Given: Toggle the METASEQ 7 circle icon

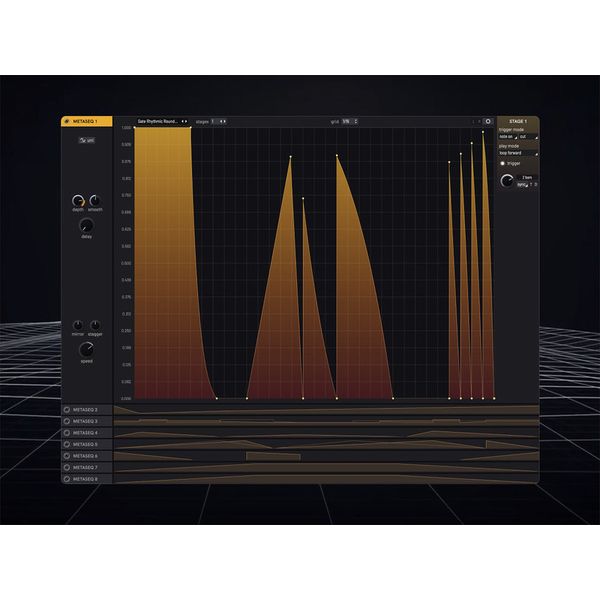Looking at the screenshot, I should (67, 467).
